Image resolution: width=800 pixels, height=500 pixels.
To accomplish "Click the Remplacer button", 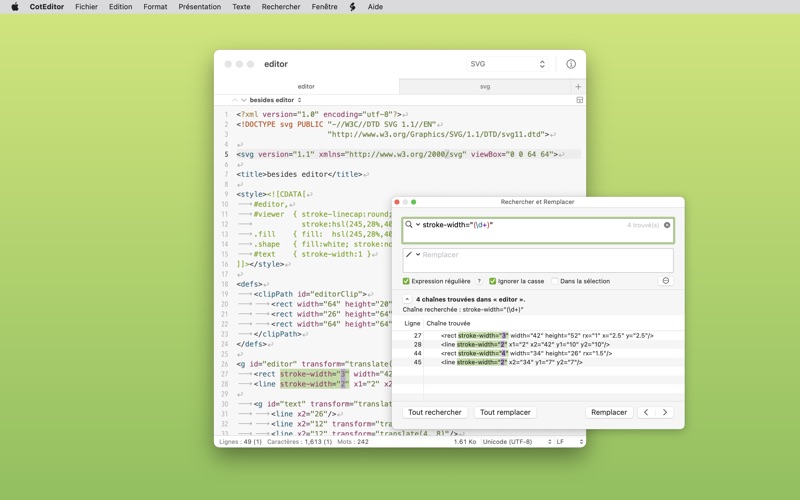I will [609, 412].
